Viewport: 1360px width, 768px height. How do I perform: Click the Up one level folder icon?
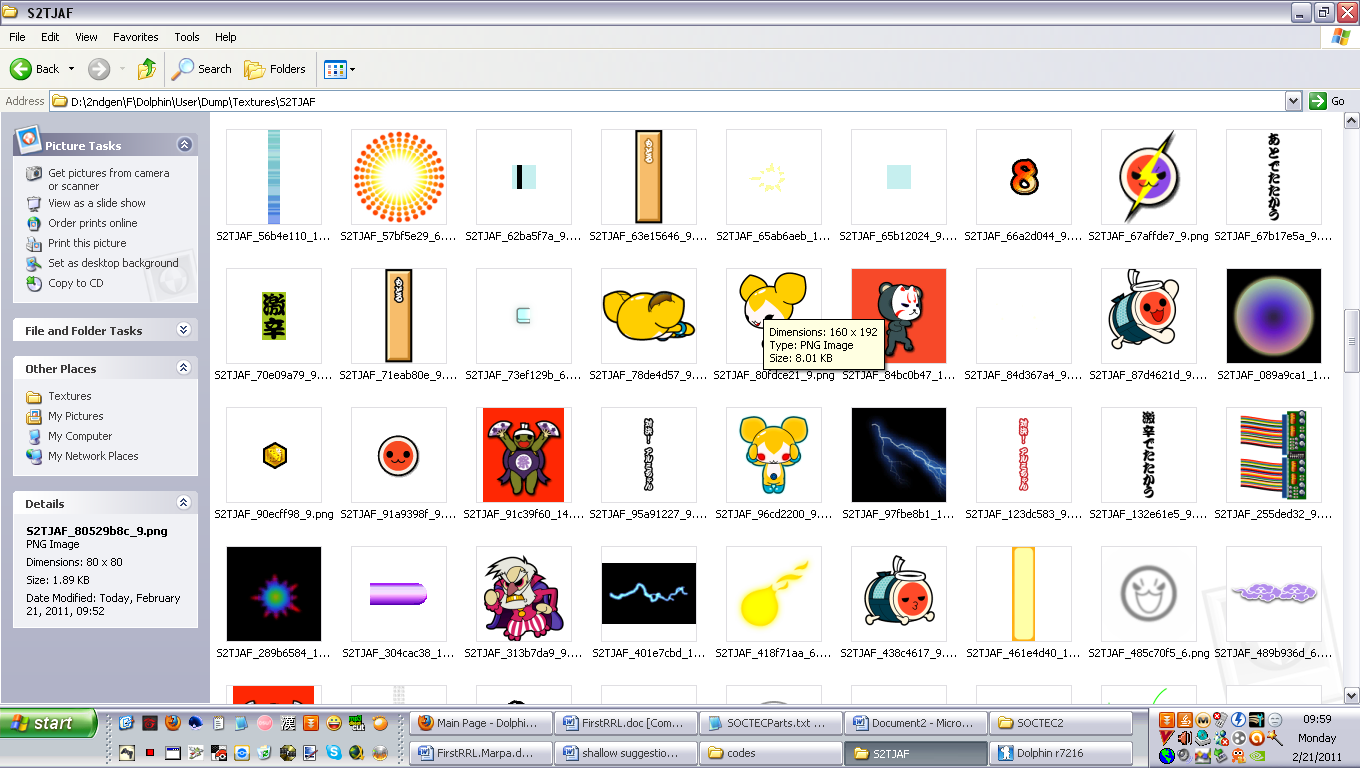tap(147, 69)
